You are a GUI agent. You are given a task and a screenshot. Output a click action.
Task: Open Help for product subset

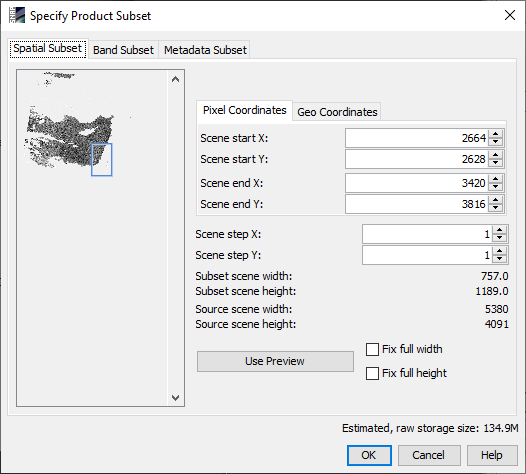(492, 455)
